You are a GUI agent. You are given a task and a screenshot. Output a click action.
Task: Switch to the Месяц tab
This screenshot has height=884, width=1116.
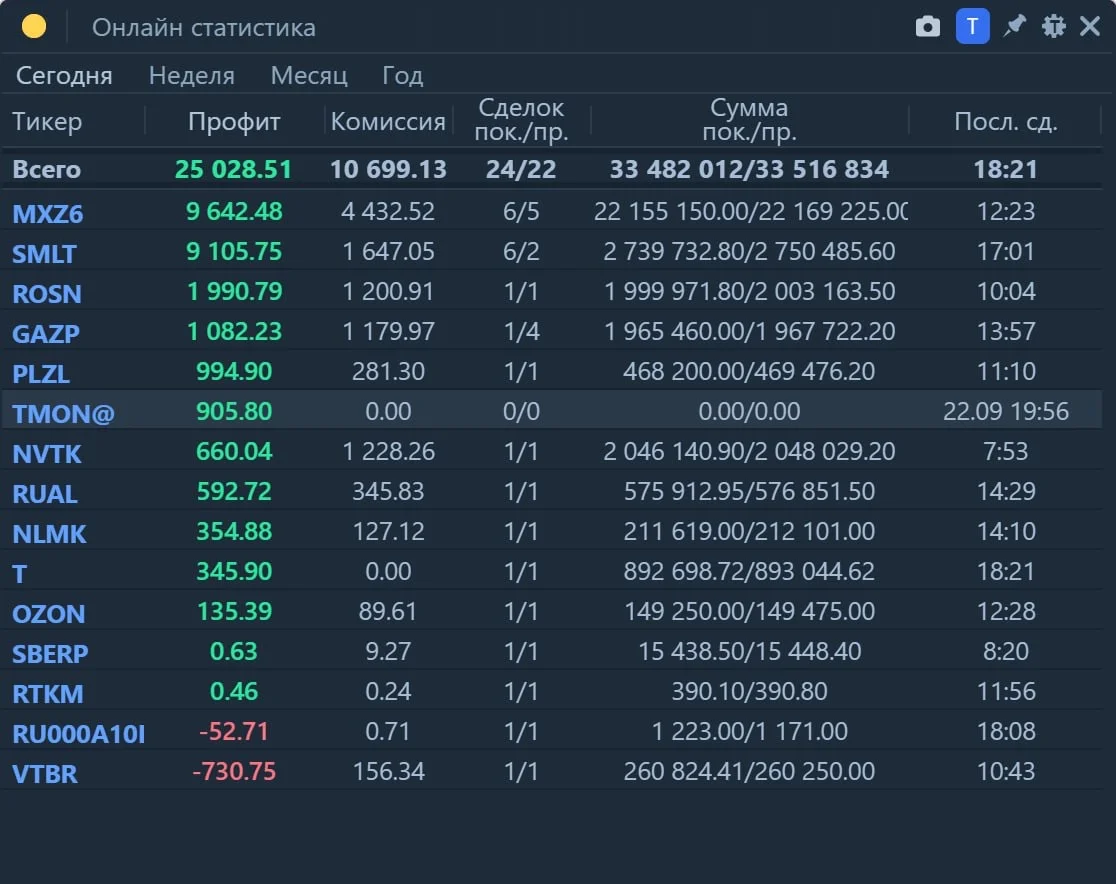309,75
